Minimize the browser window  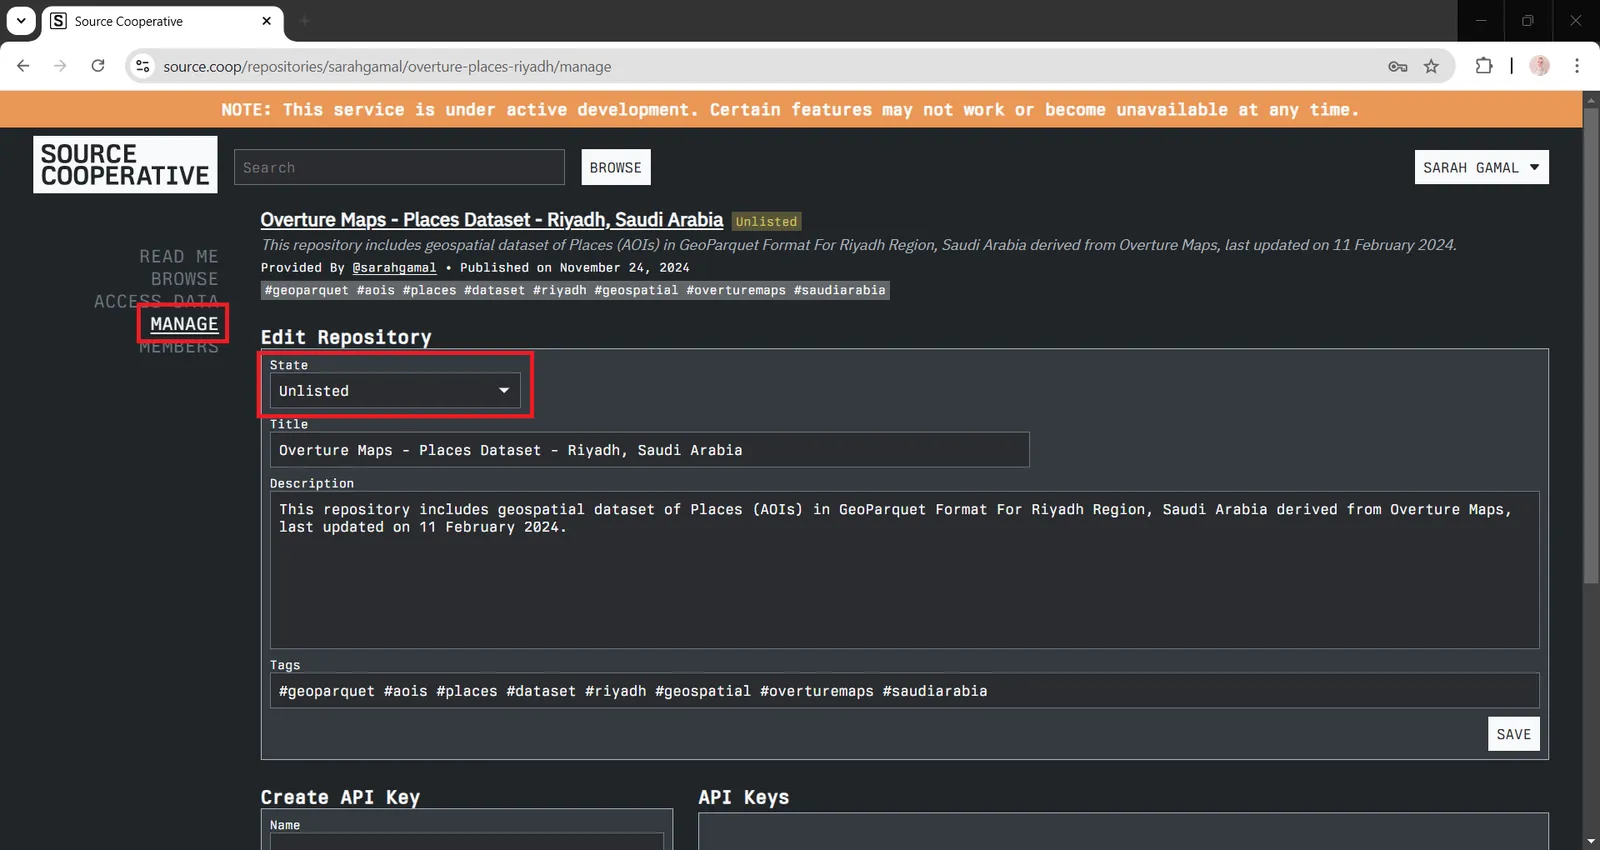[x=1481, y=21]
